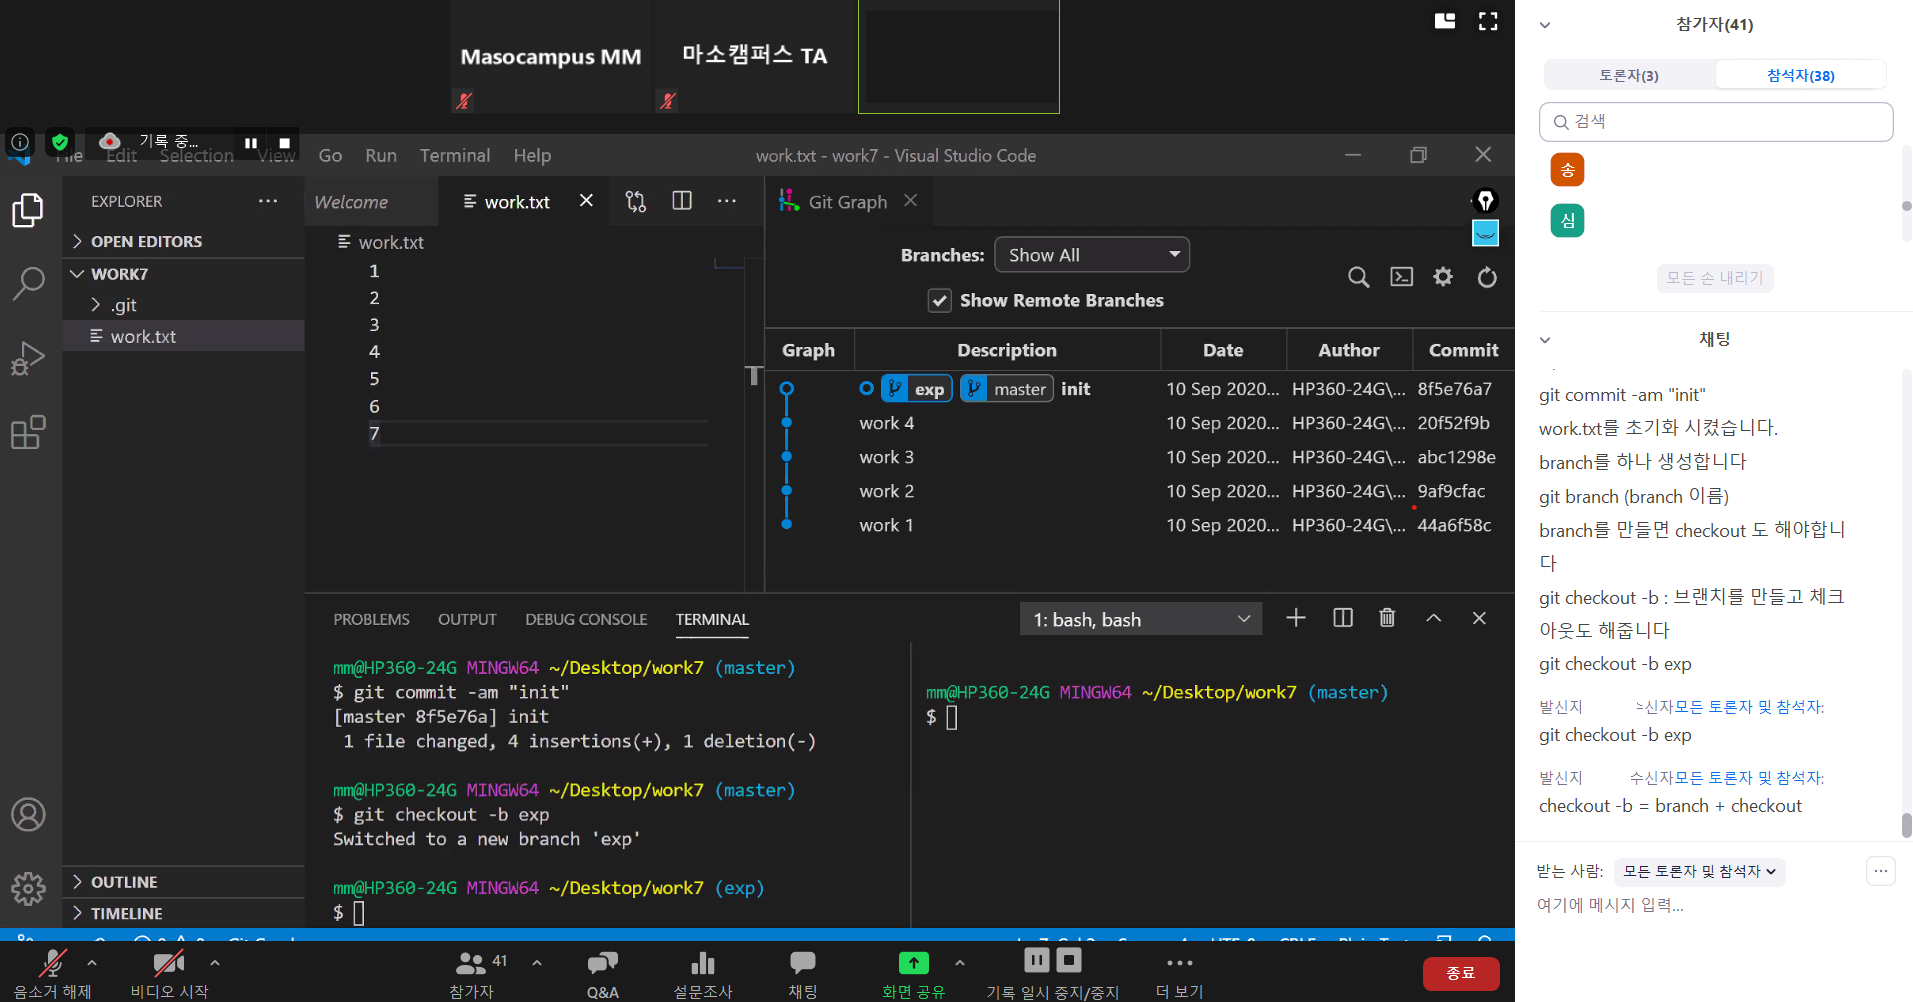Click the Git Graph refresh icon
Image resolution: width=1913 pixels, height=1002 pixels.
pos(1487,277)
